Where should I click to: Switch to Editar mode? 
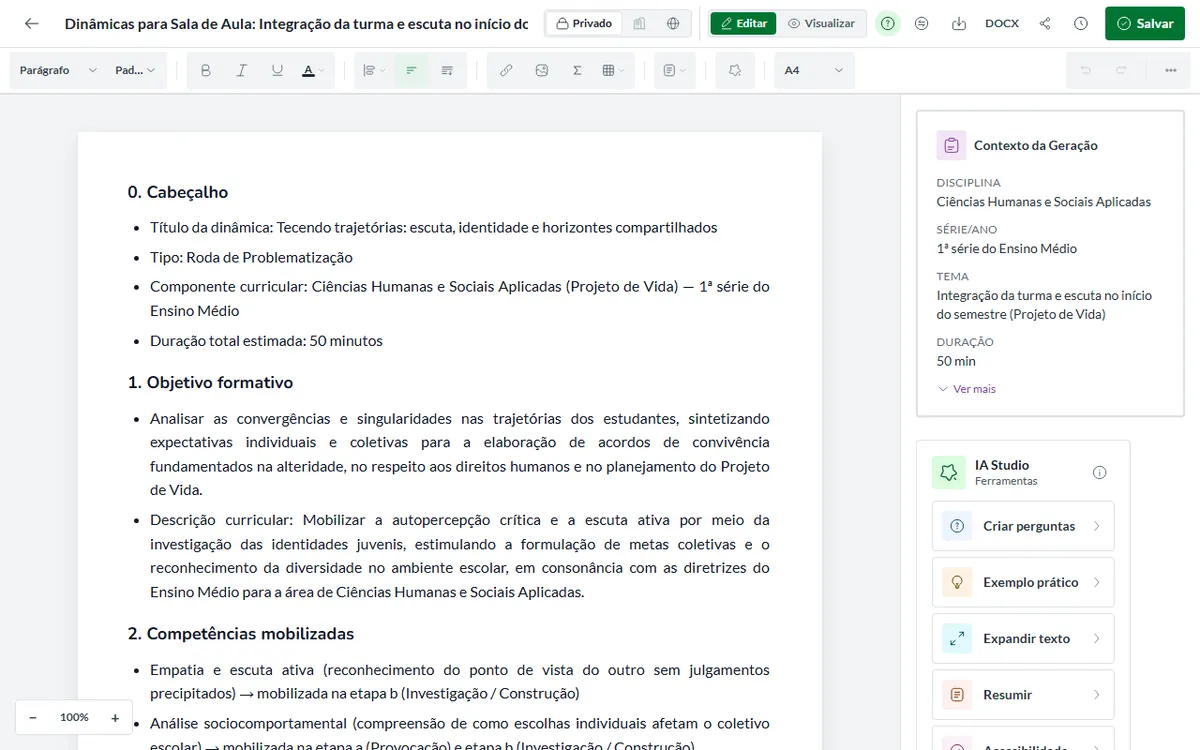pyautogui.click(x=743, y=23)
